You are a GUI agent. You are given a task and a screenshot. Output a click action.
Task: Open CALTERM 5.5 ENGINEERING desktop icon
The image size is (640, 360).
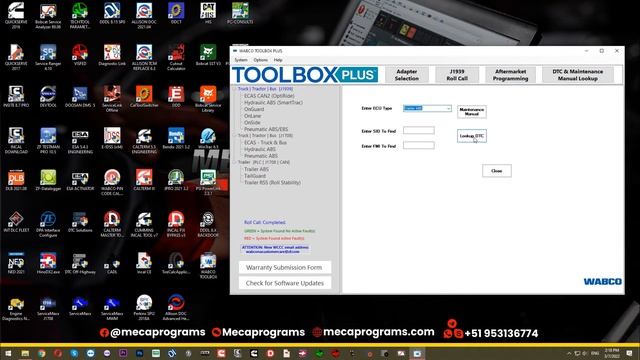click(144, 140)
